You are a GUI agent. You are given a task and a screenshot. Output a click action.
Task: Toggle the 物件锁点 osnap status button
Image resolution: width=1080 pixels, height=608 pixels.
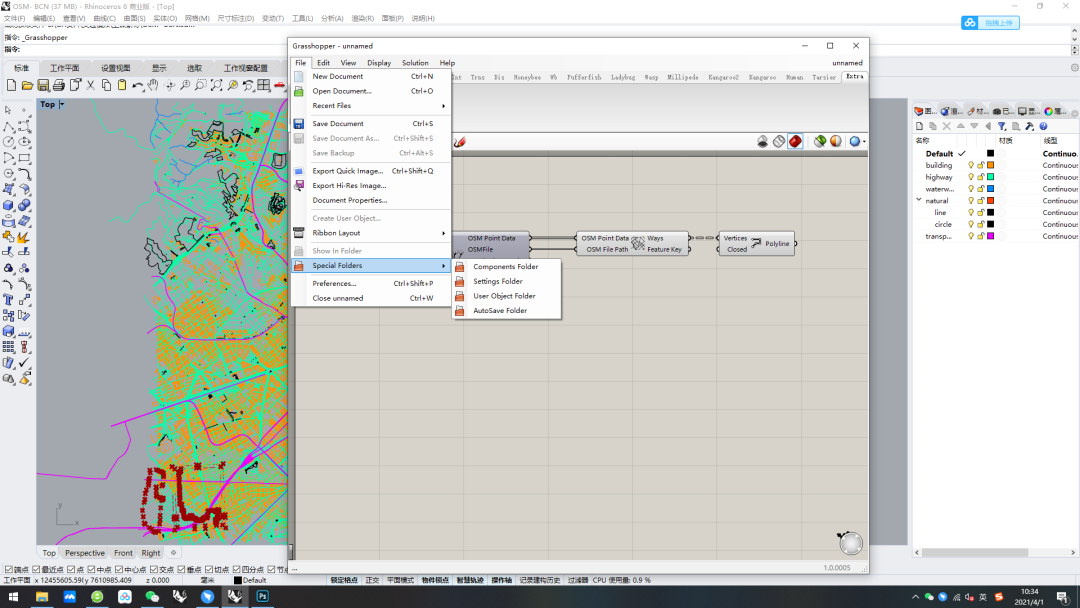[x=435, y=580]
